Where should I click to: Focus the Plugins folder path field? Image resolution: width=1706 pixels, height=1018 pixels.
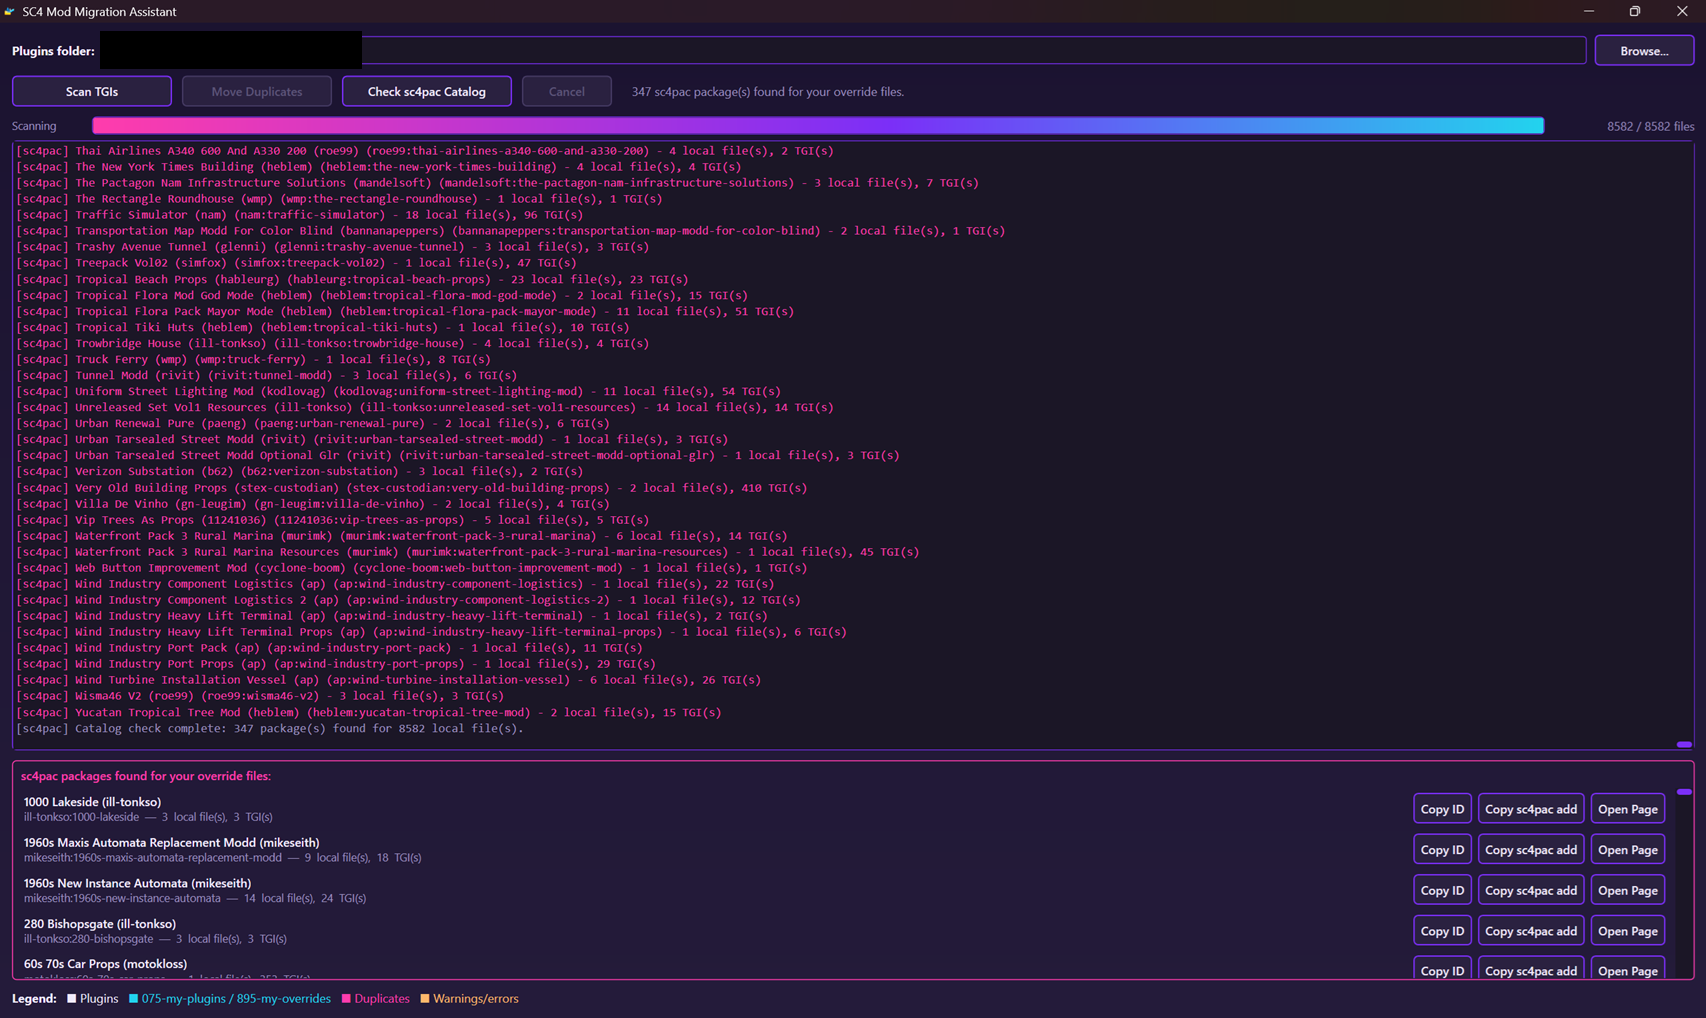click(x=843, y=50)
